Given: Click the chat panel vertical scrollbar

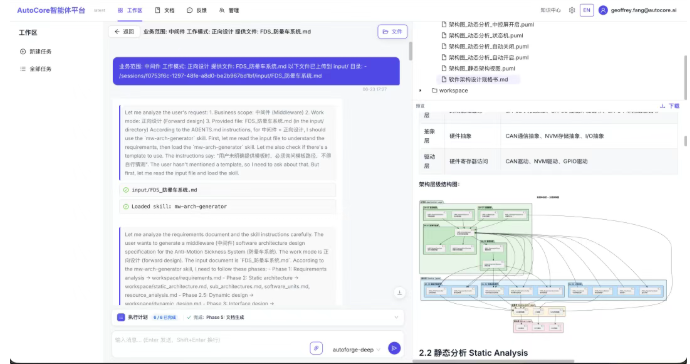Looking at the screenshot, I should tap(410, 51).
